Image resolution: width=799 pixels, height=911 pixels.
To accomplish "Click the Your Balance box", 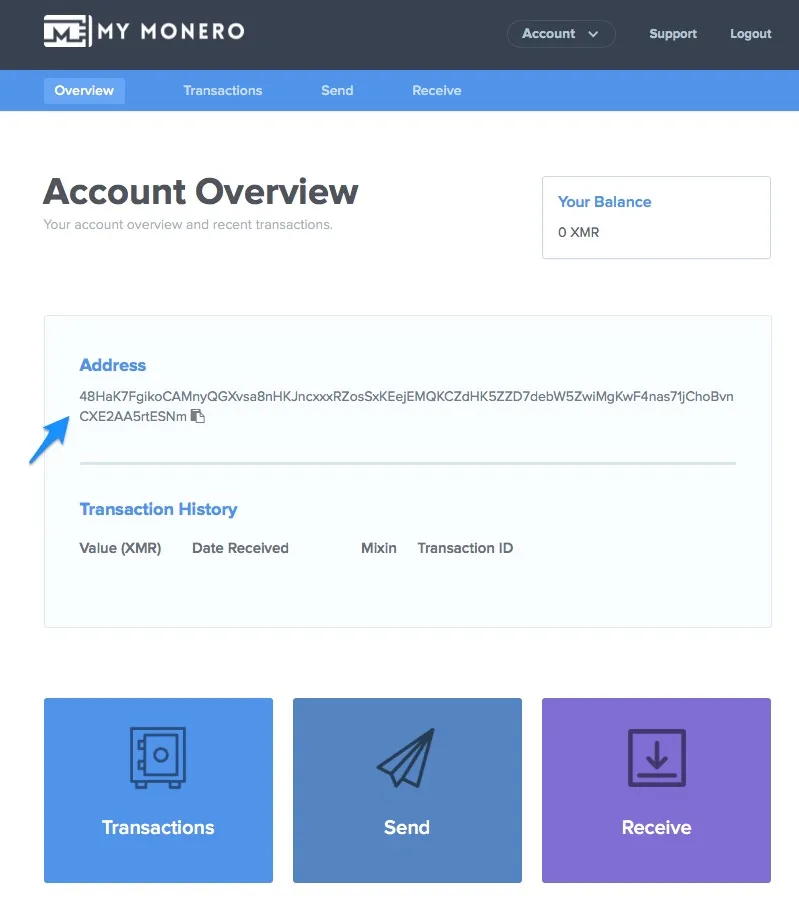I will tap(656, 217).
